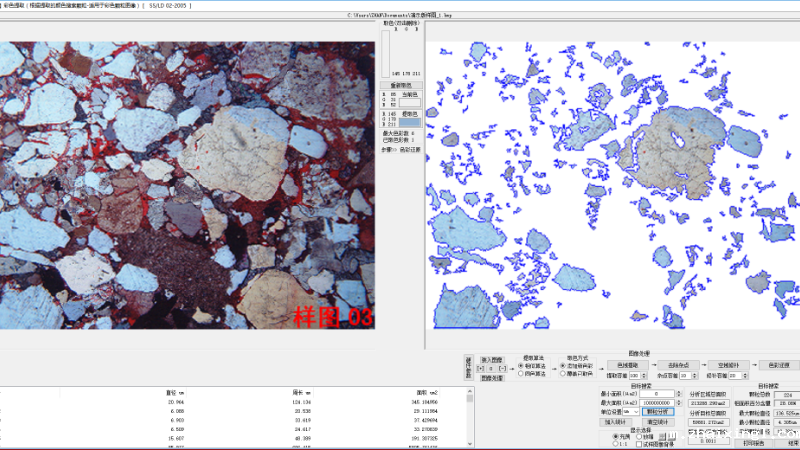Run 颗粒分析 particle analysis
800x450 pixels.
click(659, 411)
